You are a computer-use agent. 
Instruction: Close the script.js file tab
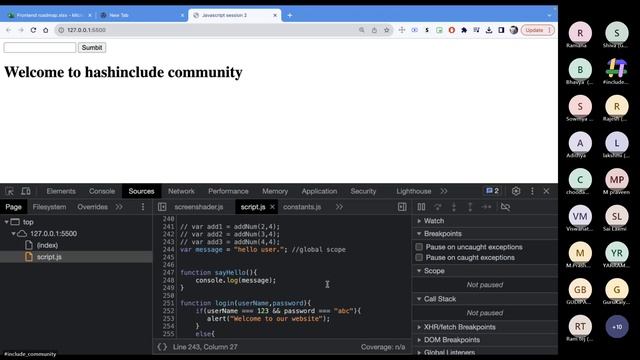tap(272, 207)
